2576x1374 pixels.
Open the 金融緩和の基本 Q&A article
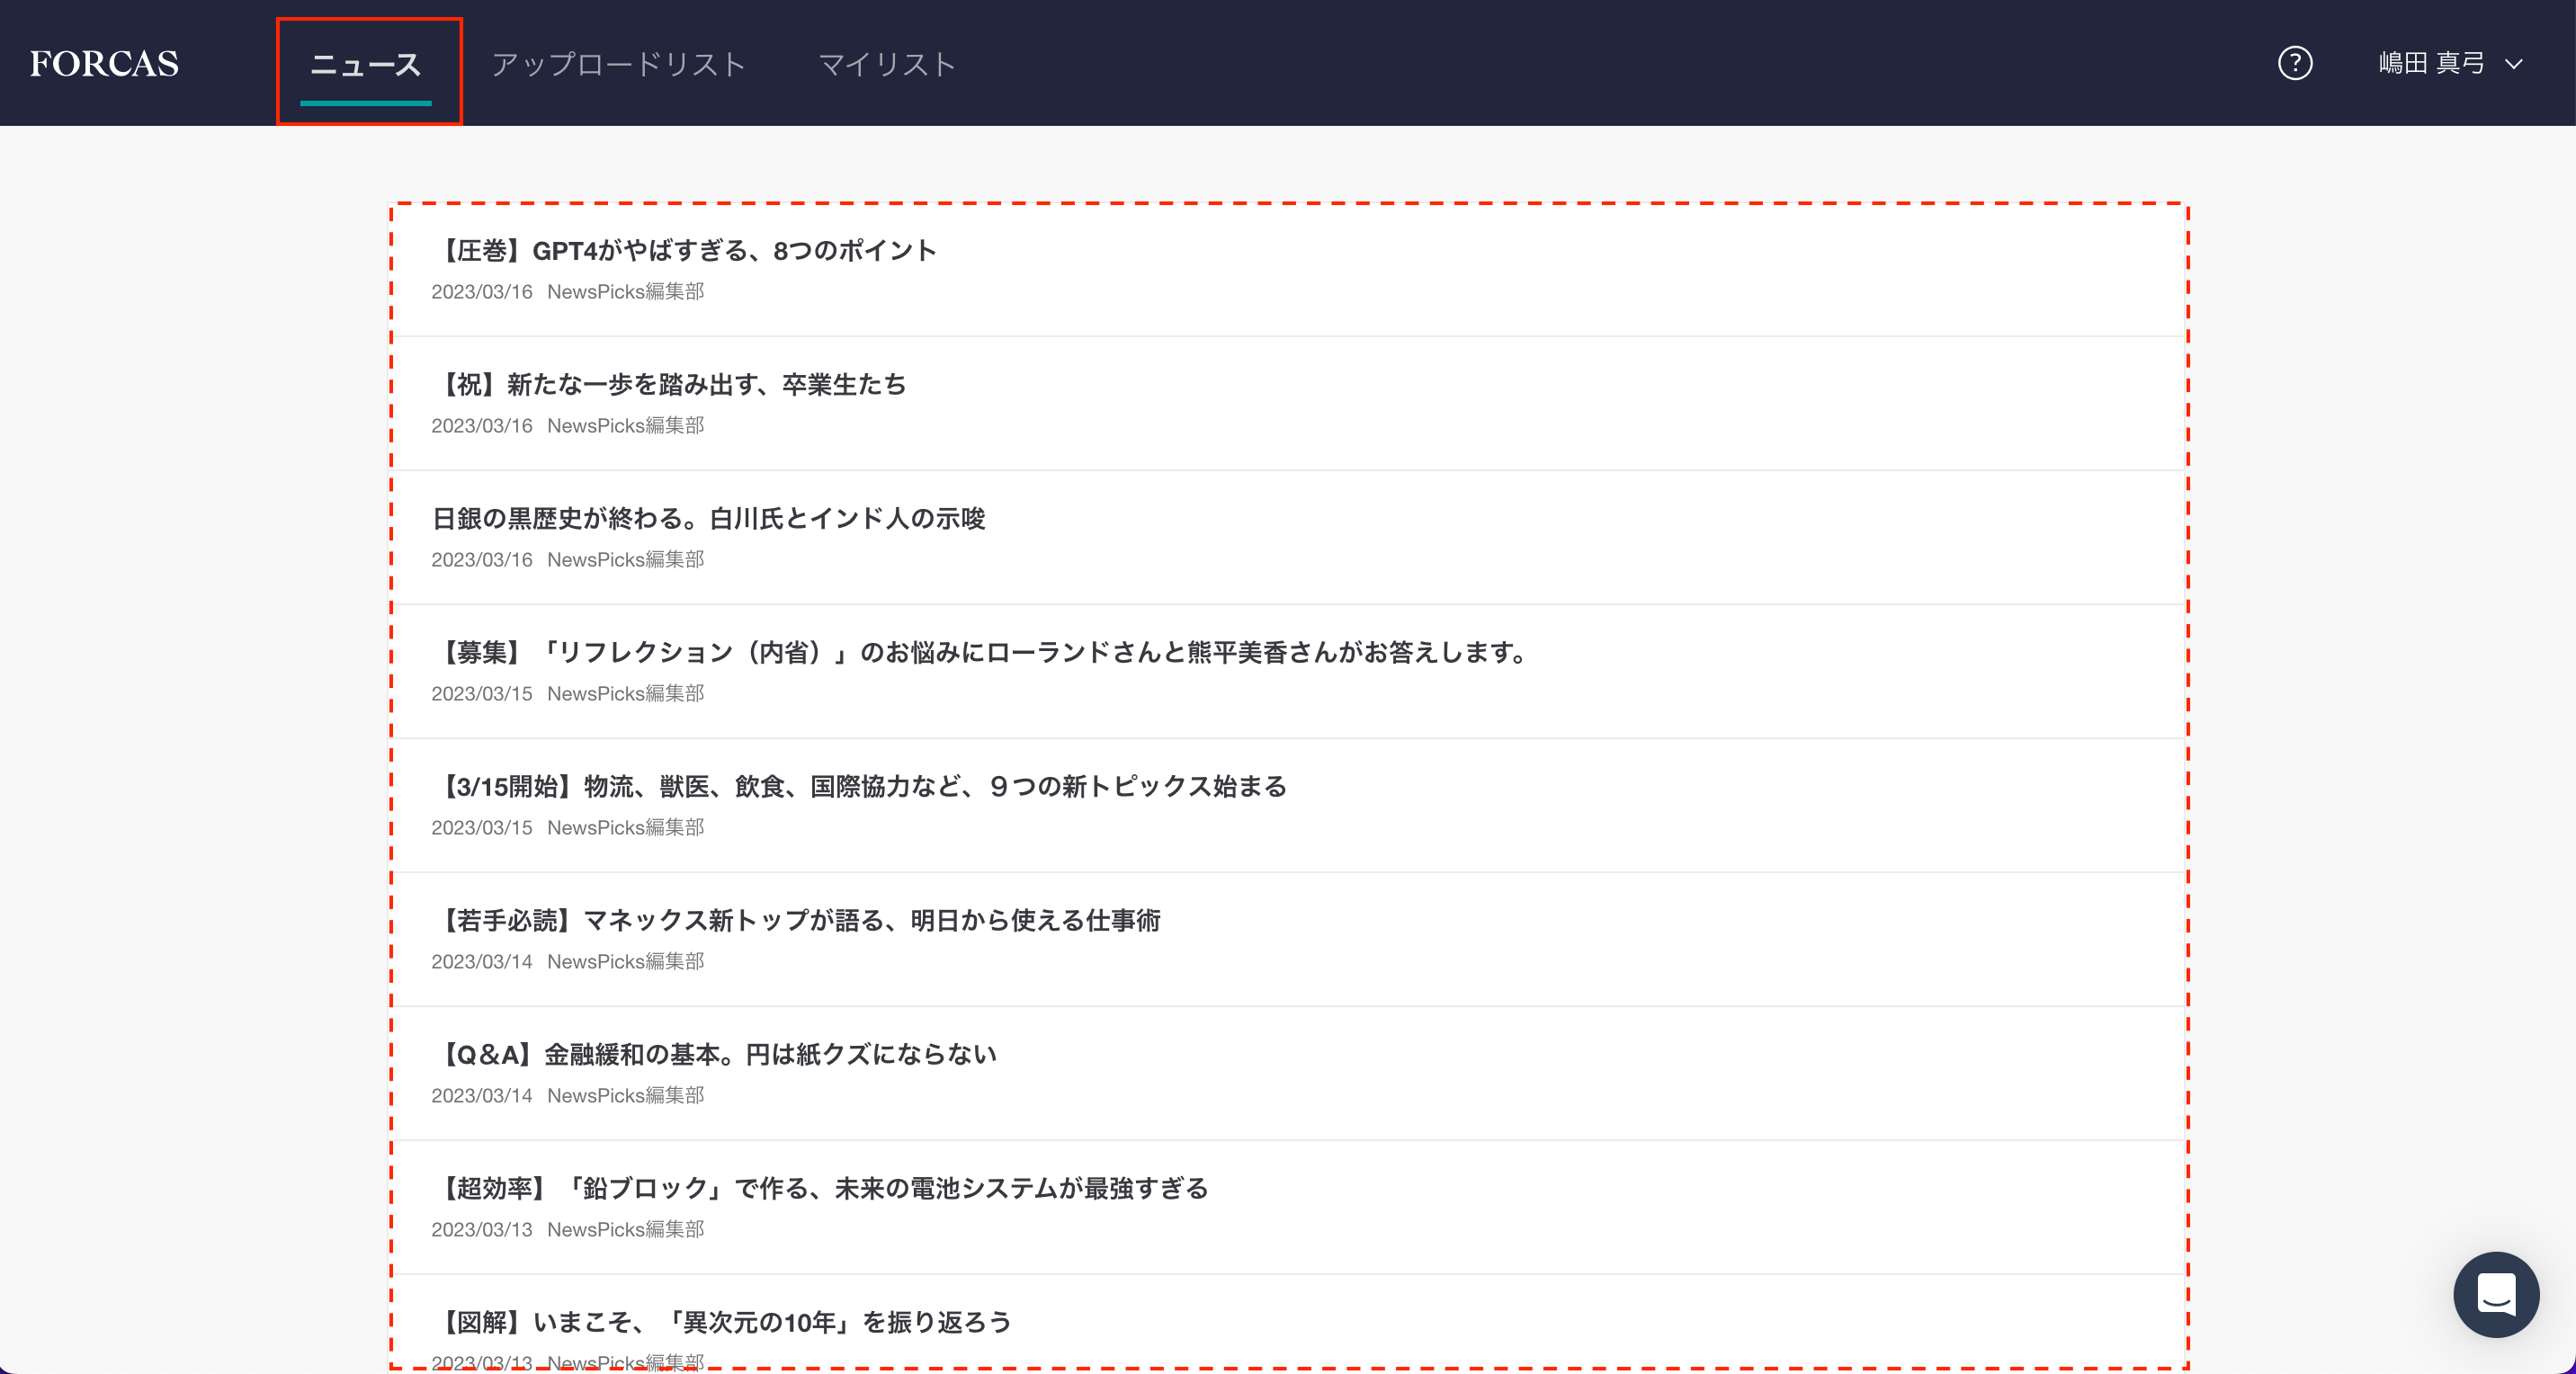tap(718, 1054)
